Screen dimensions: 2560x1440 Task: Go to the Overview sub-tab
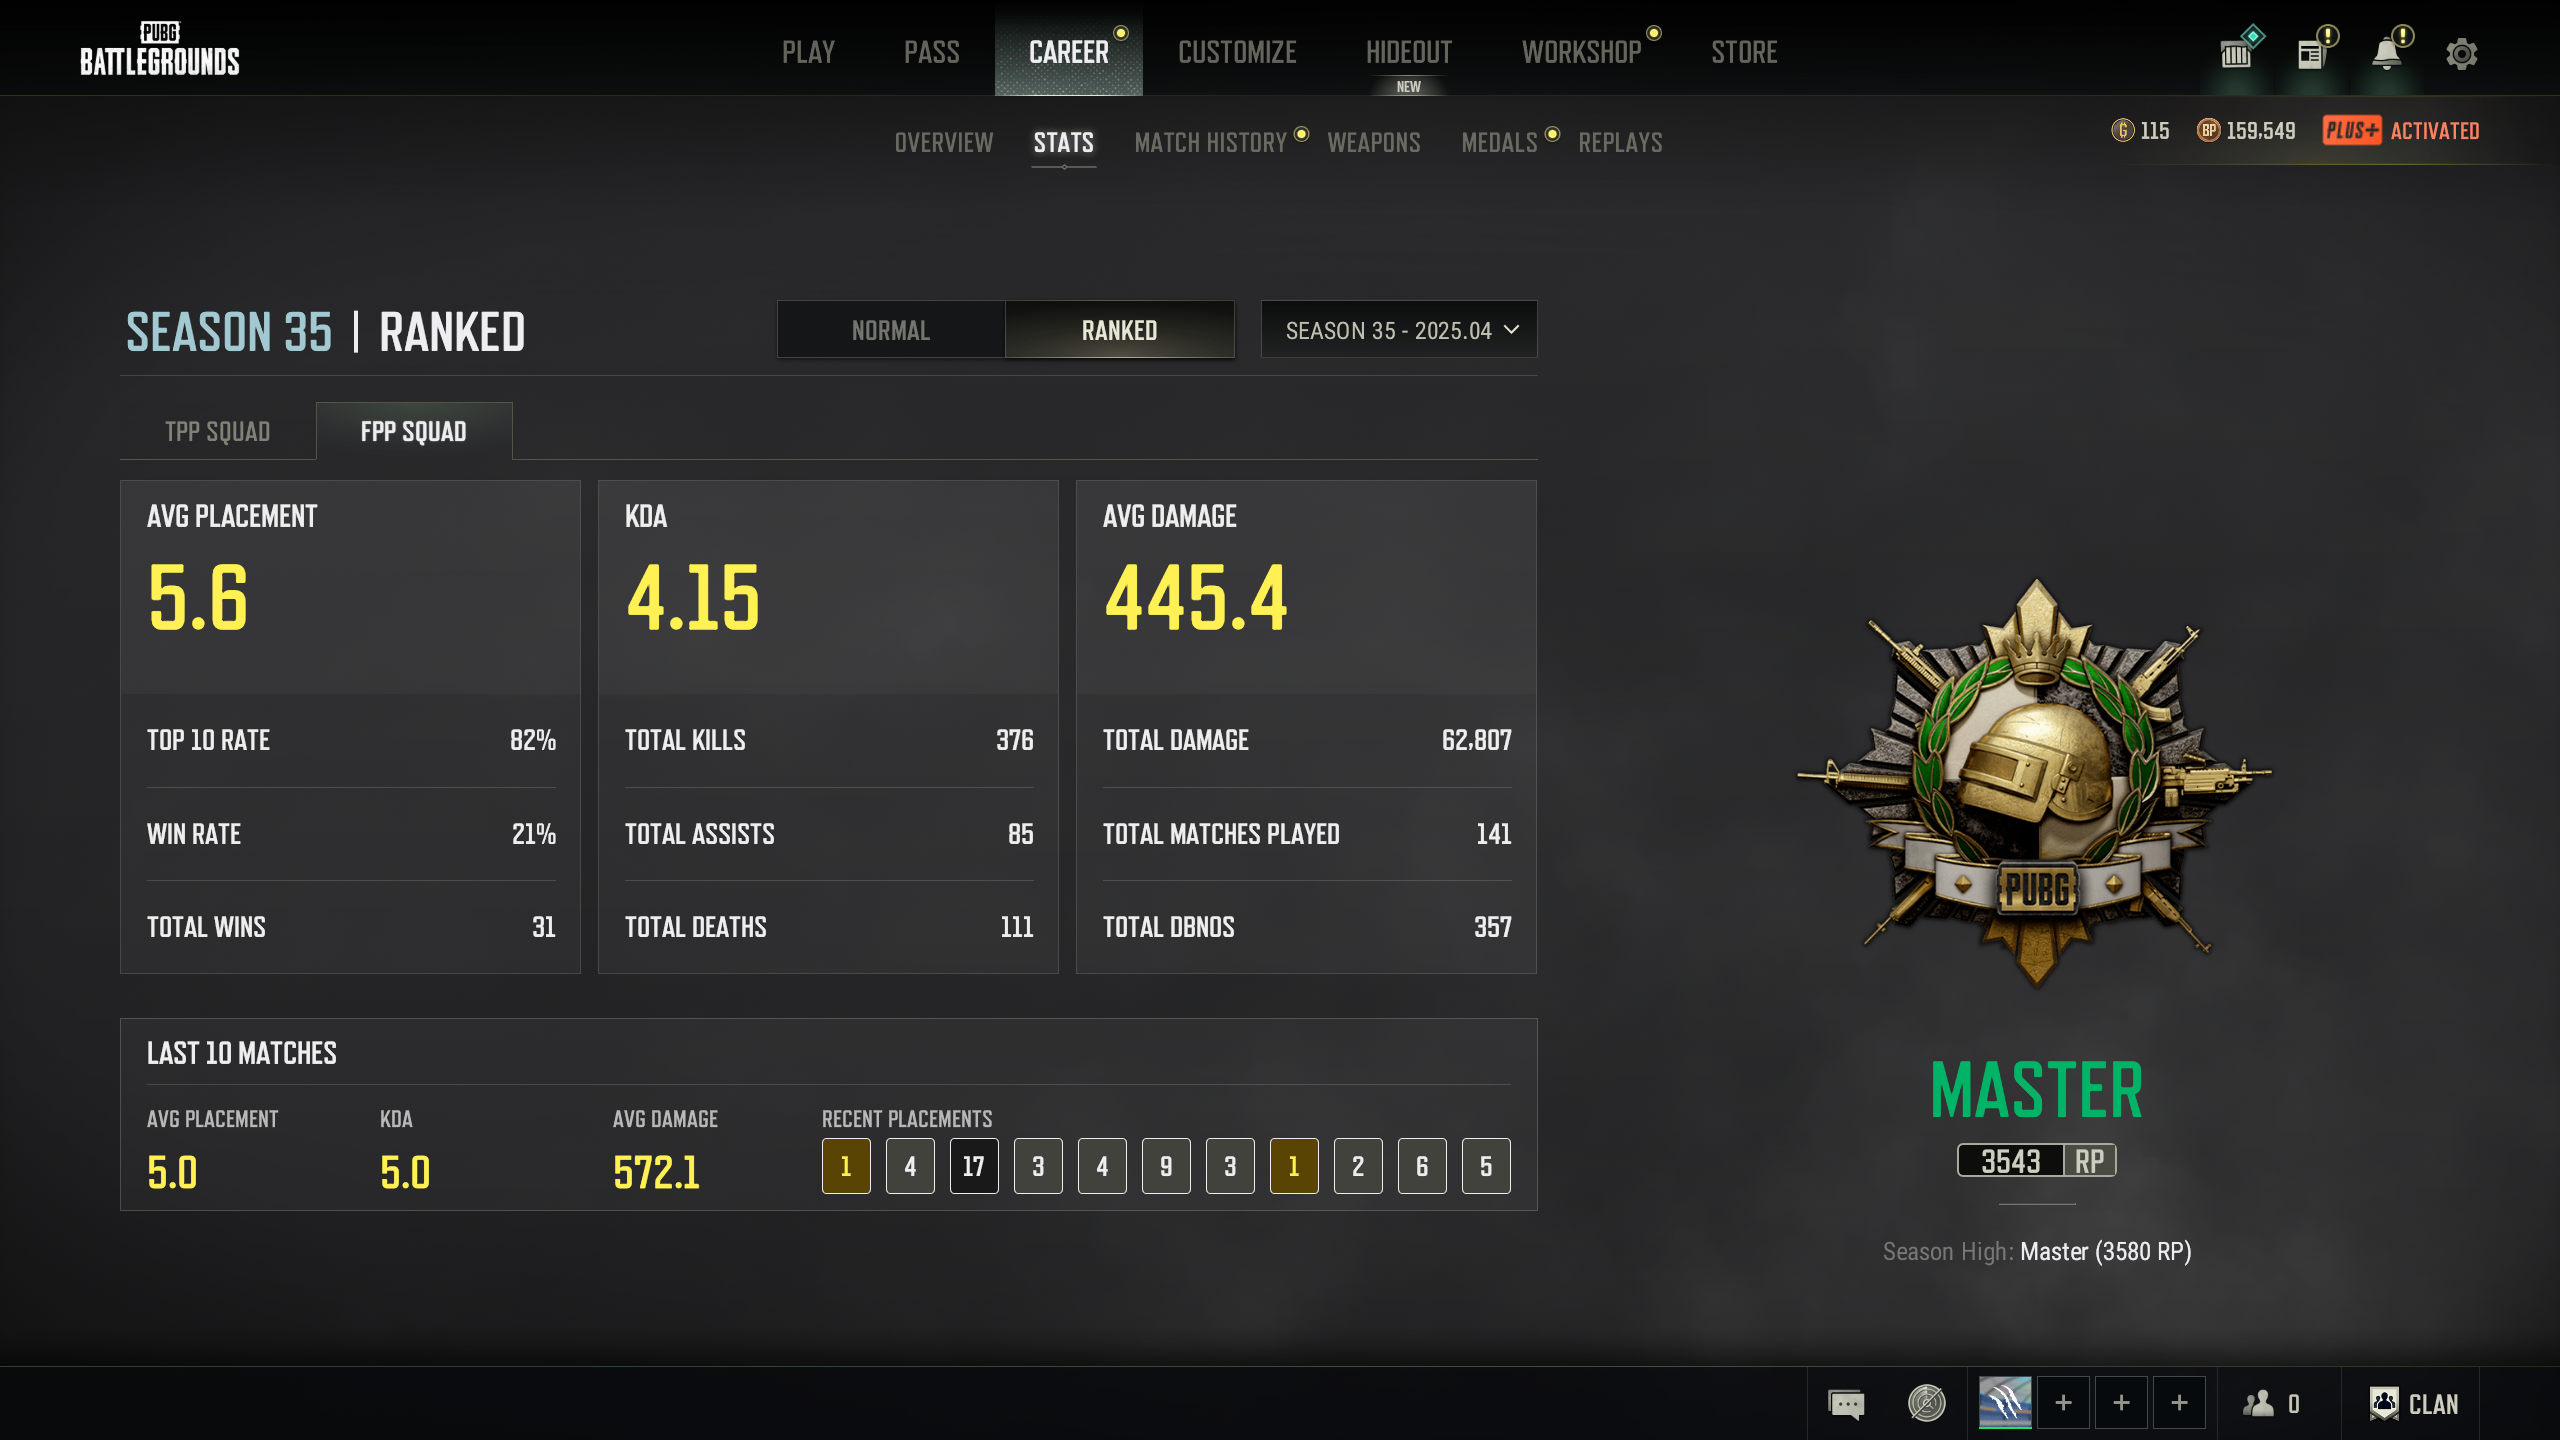944,142
